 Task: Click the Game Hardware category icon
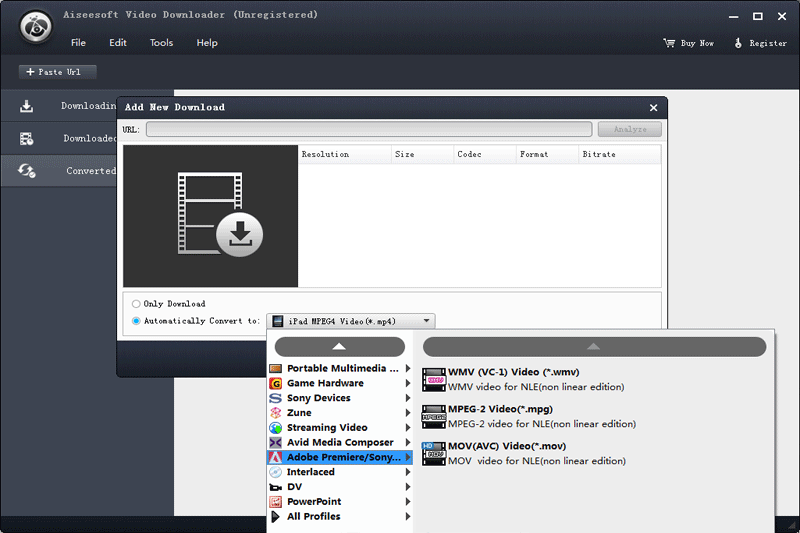pos(276,383)
